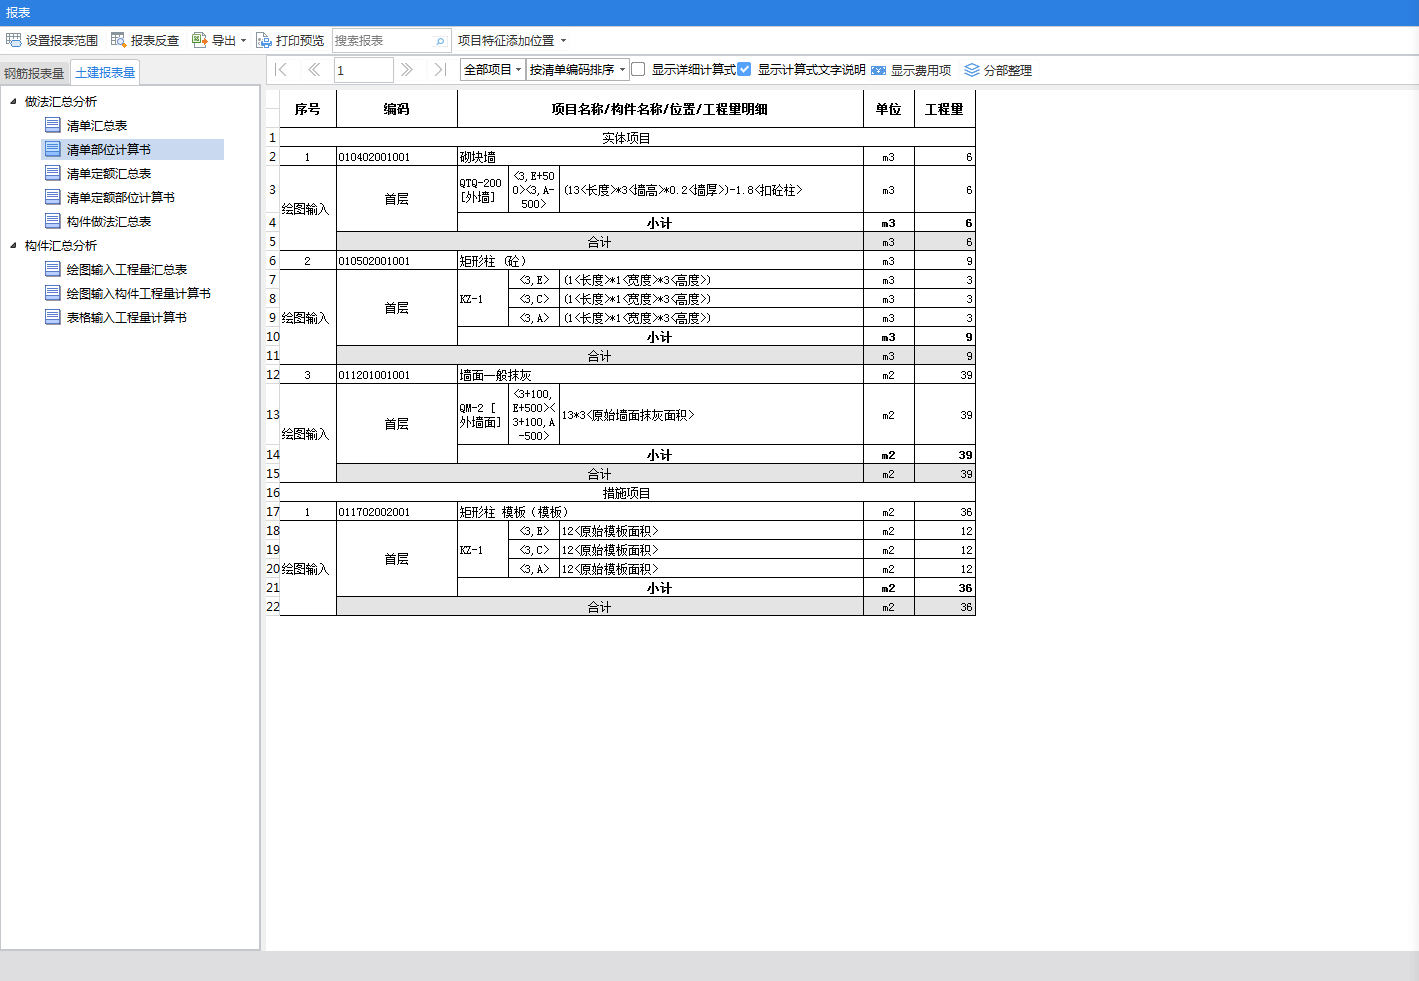The height and width of the screenshot is (981, 1419).
Task: Click report icon beside 绘图输入构件工程量计算书
Action: coord(53,293)
